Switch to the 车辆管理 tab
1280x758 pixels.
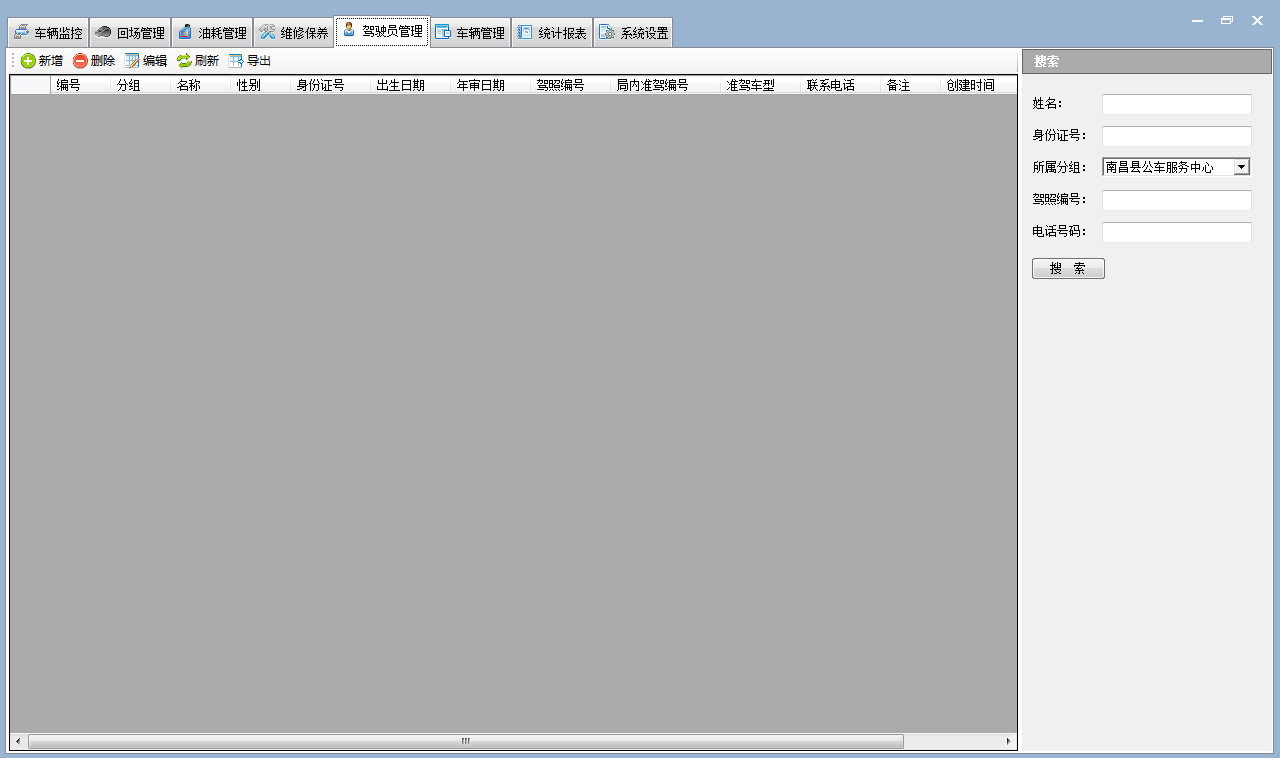pyautogui.click(x=470, y=33)
